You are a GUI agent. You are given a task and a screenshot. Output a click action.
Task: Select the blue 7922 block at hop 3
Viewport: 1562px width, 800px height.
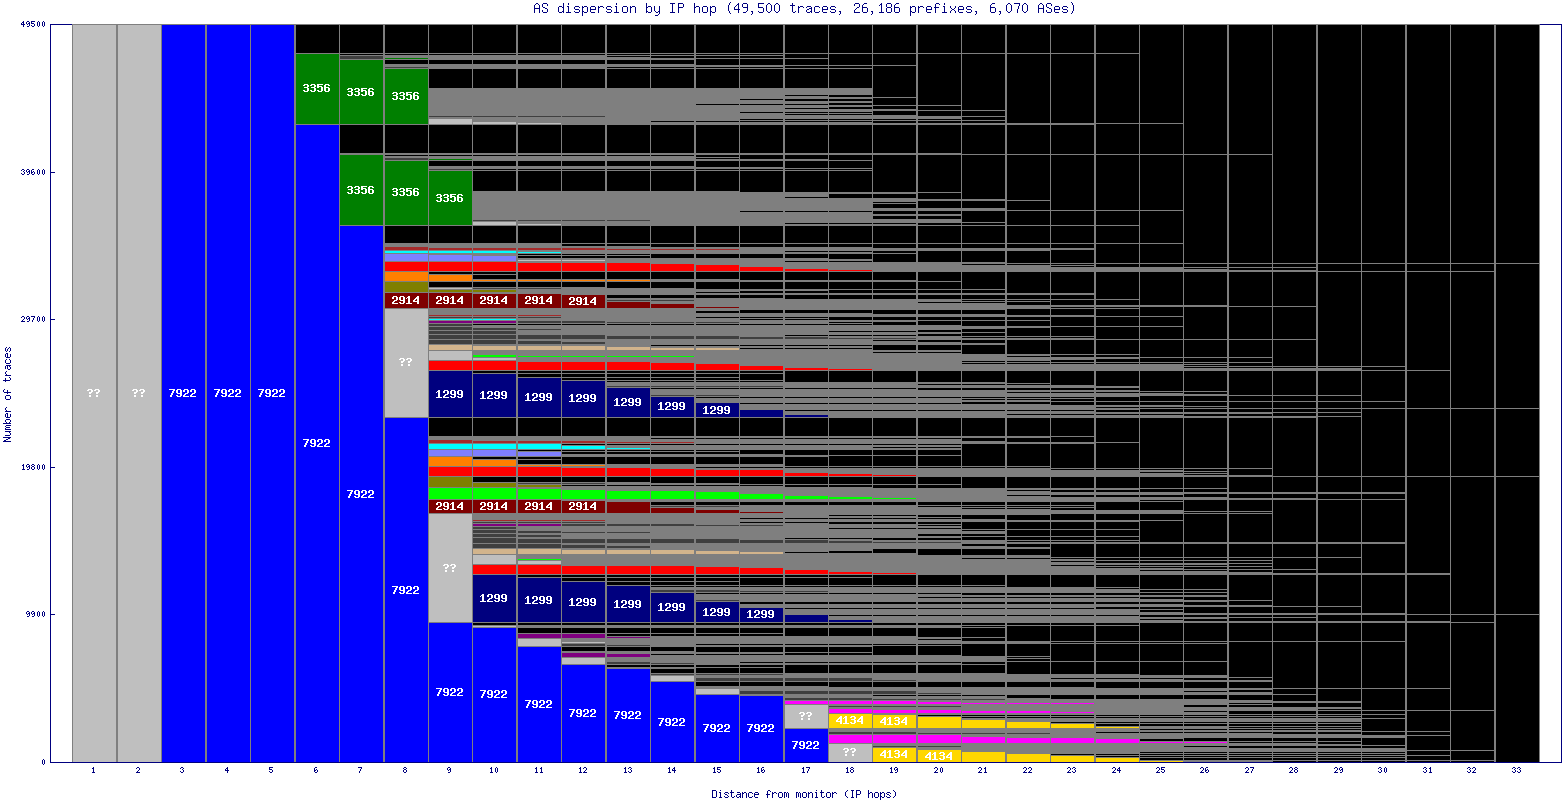point(183,393)
